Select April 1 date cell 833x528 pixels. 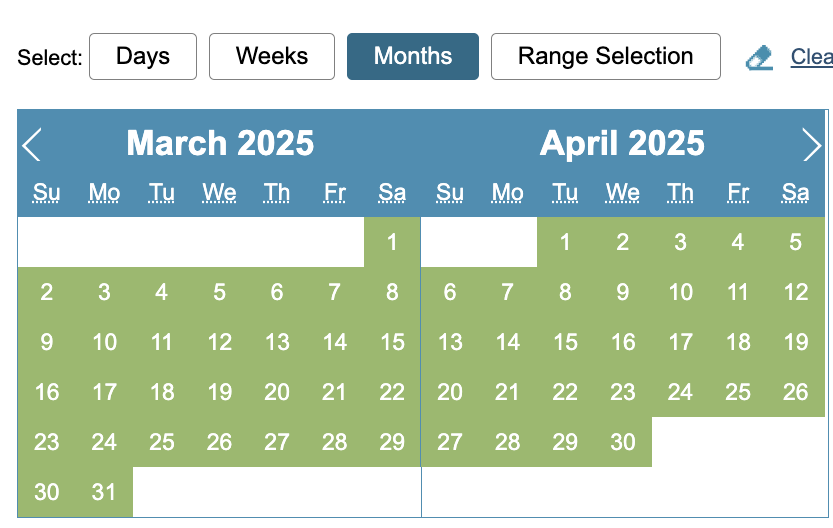(565, 242)
